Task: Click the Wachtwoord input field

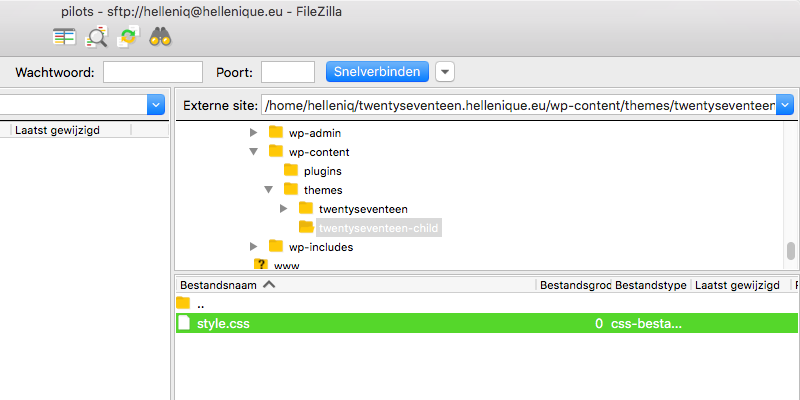Action: click(x=153, y=72)
